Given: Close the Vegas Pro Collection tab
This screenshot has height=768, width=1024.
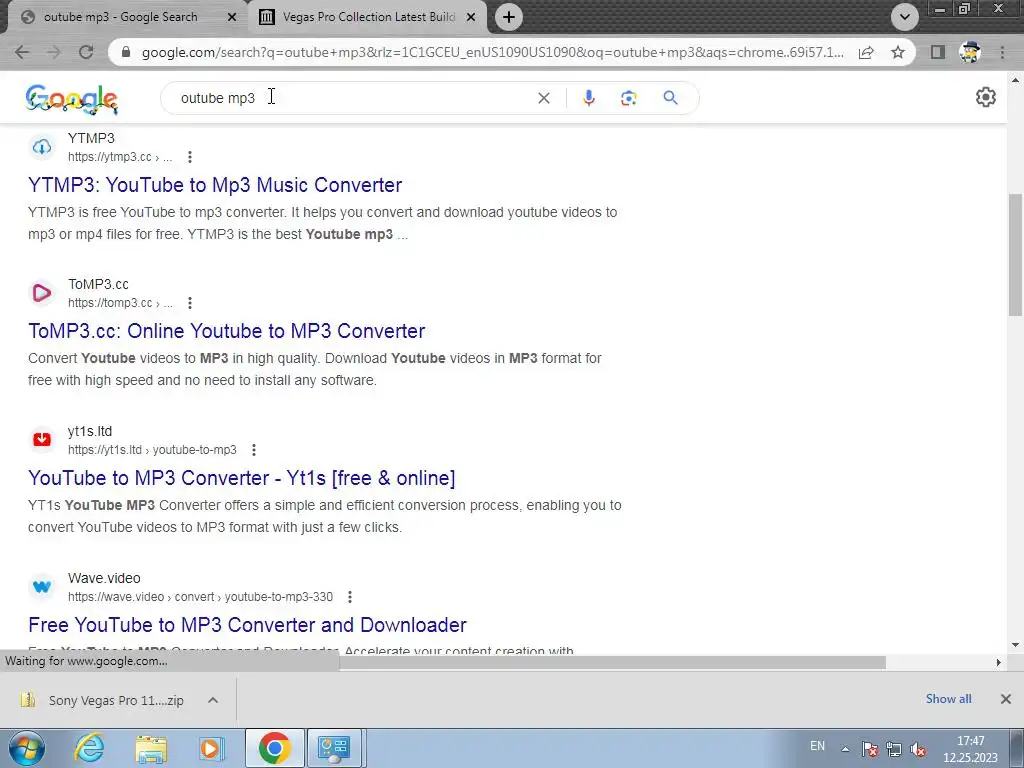Looking at the screenshot, I should click(x=471, y=17).
